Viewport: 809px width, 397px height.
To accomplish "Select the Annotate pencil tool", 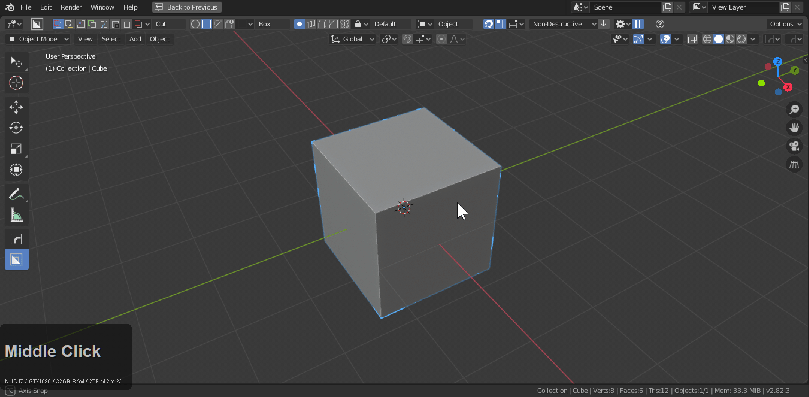I will click(17, 194).
